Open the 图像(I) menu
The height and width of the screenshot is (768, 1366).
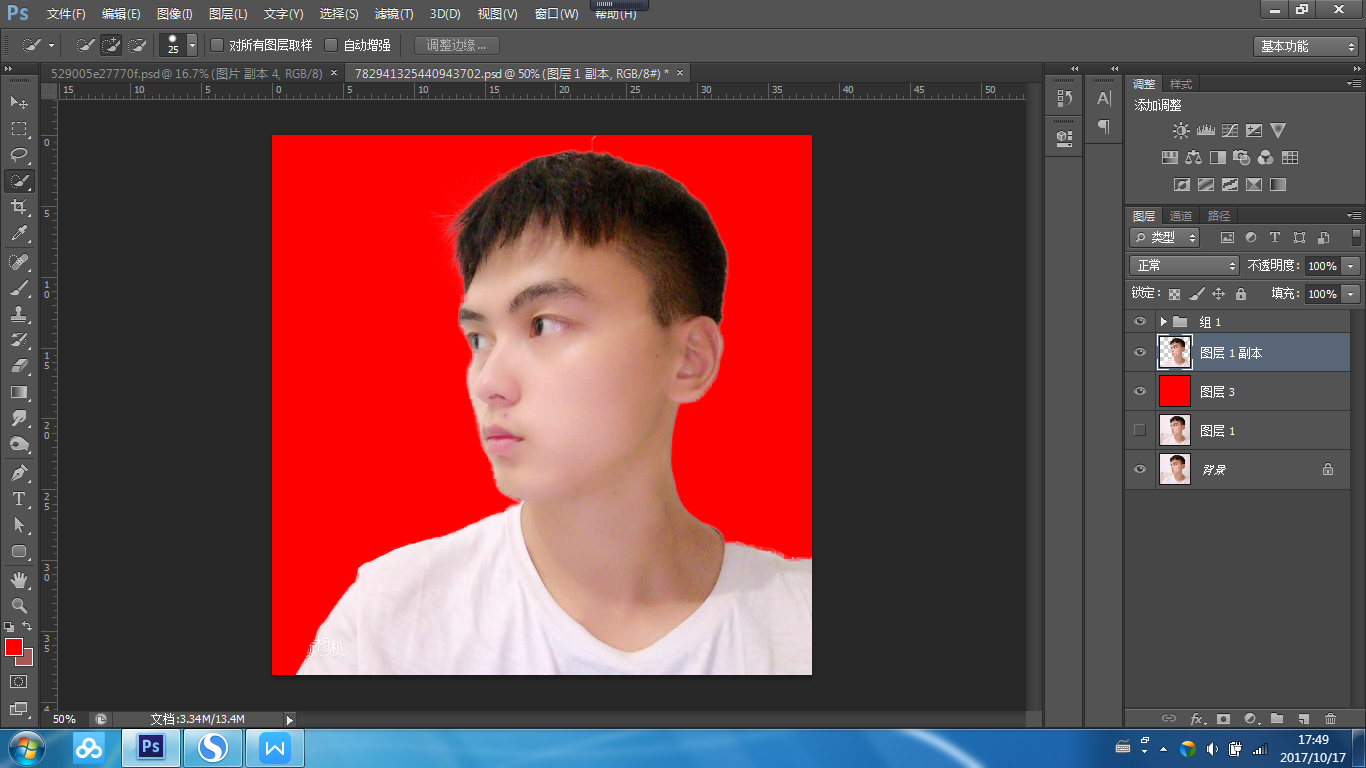[175, 14]
